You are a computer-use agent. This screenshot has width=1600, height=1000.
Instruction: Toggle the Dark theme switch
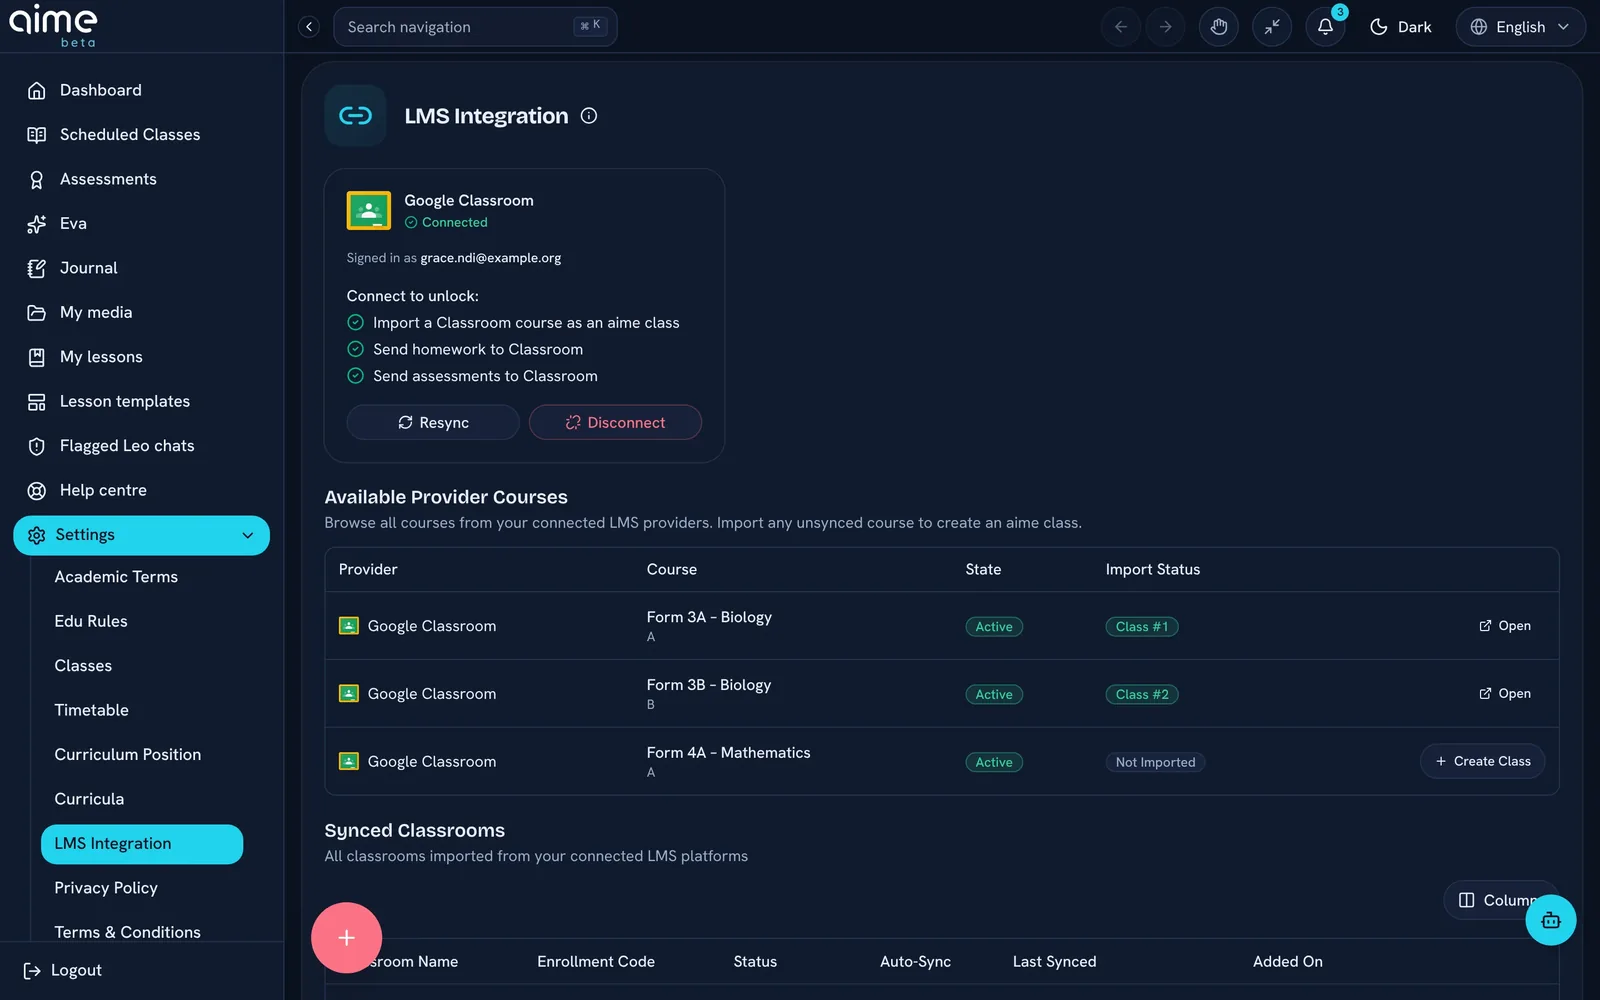[1401, 27]
